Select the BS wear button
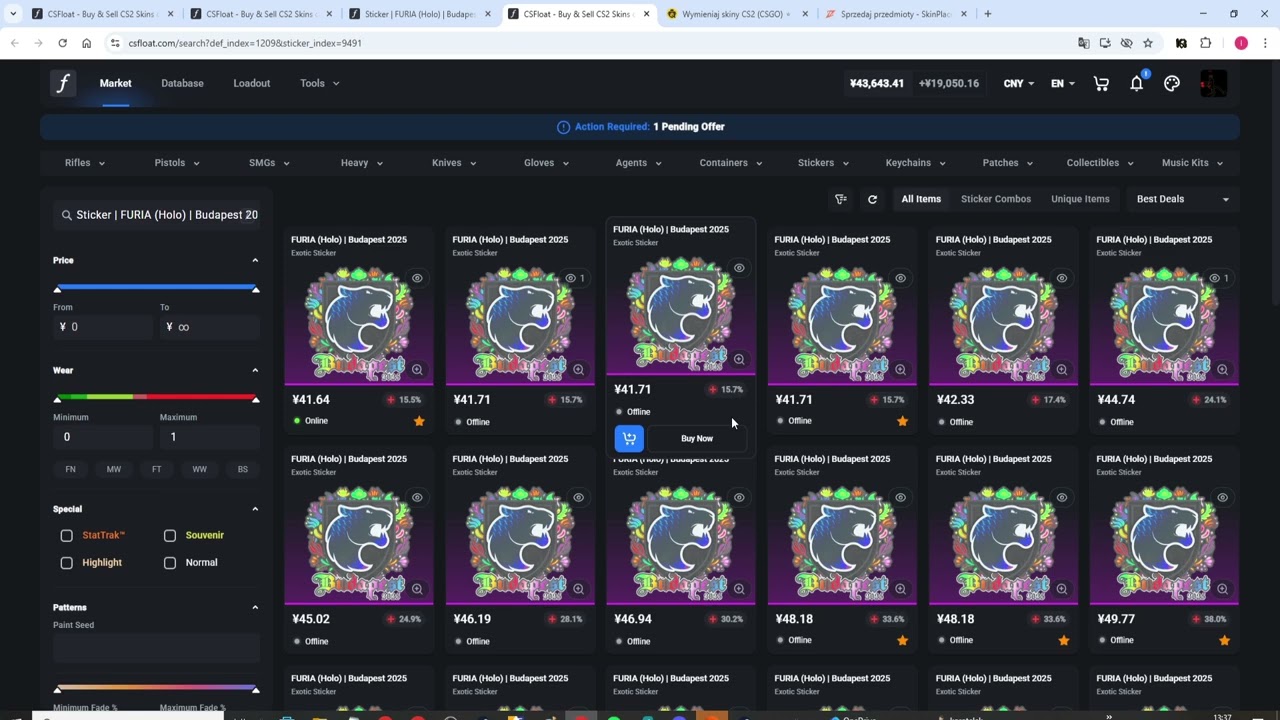The image size is (1280, 720). click(242, 469)
